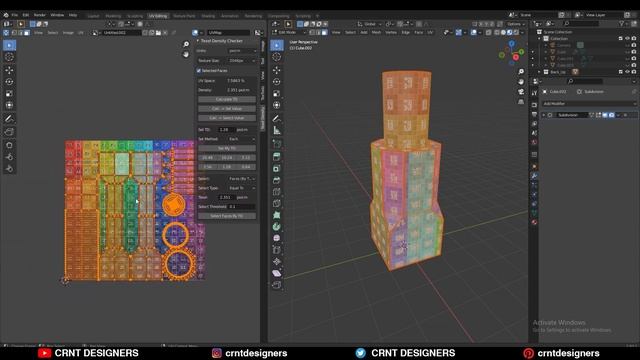Open the Set Method dropdown
This screenshot has height=360, width=640.
(242, 139)
